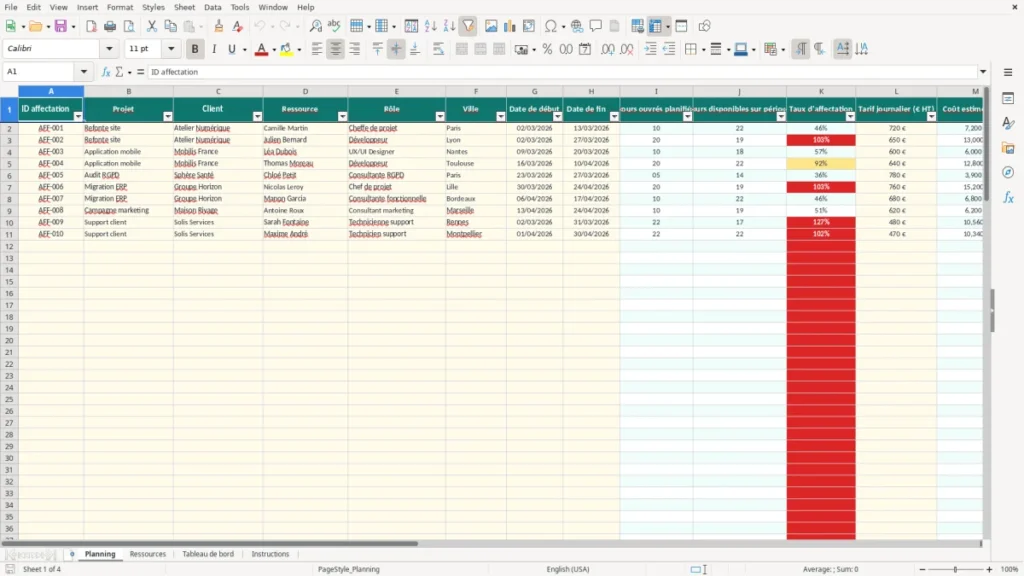Toggle Italic formatting
This screenshot has height=576, width=1024.
[214, 49]
